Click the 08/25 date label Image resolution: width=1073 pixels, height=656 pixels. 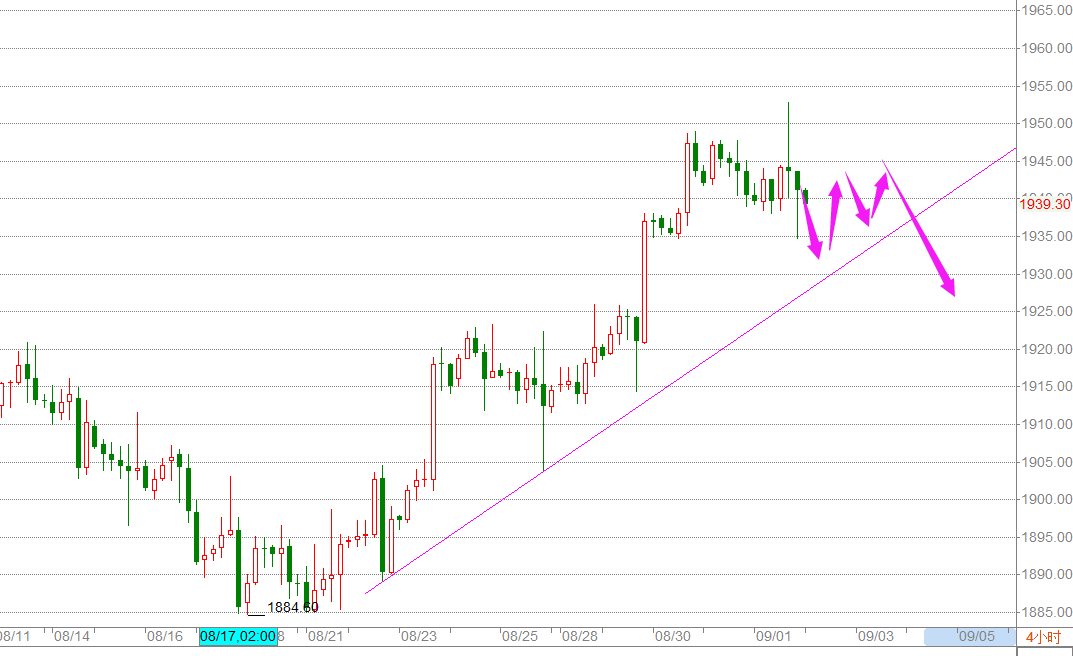(x=520, y=636)
